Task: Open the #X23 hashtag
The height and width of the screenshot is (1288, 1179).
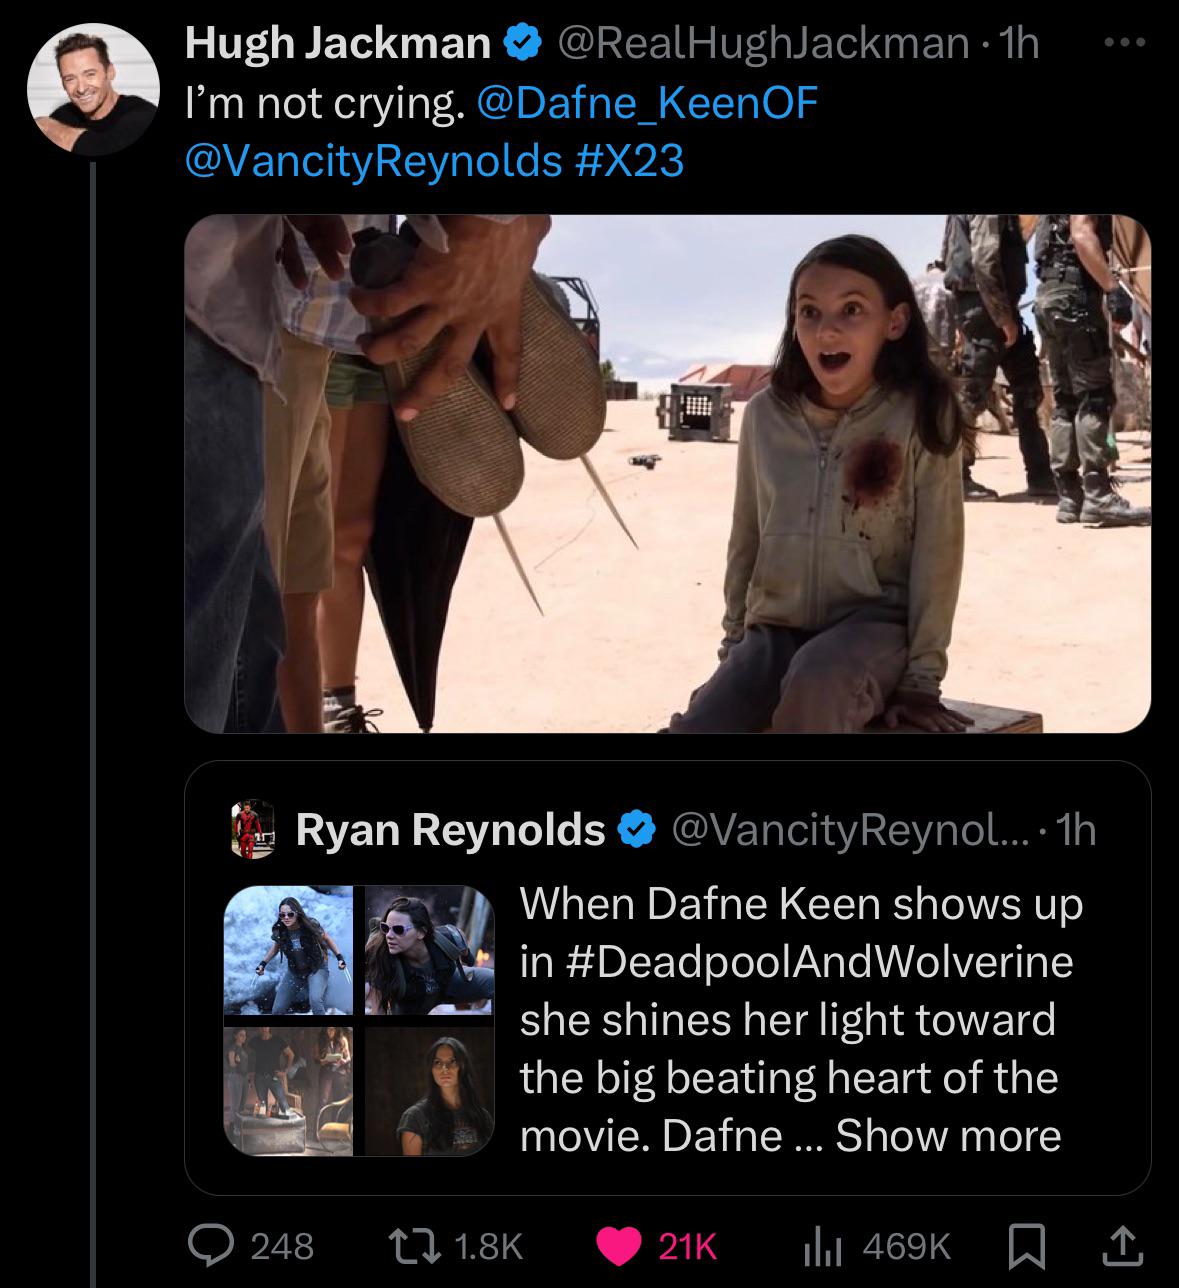Action: coord(631,160)
